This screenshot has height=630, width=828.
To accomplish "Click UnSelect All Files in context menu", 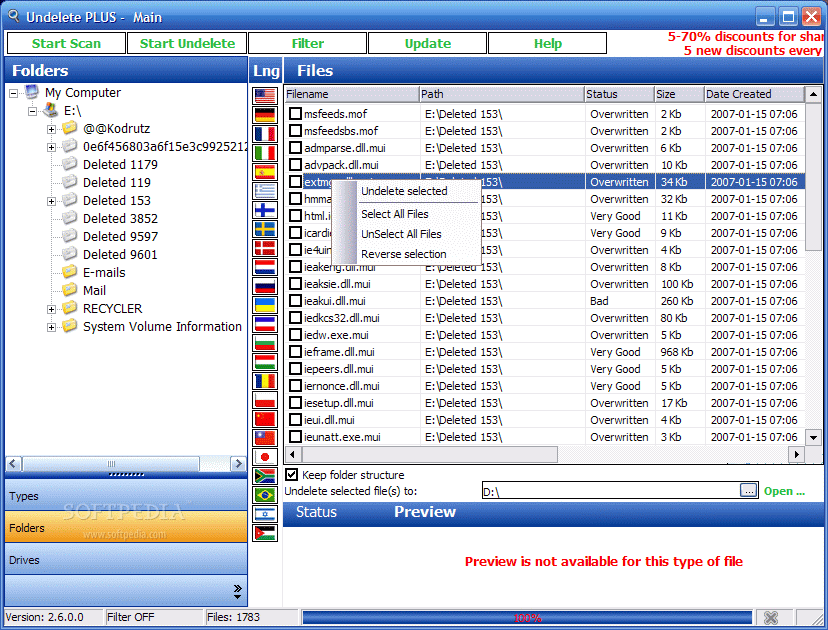I will pos(401,234).
